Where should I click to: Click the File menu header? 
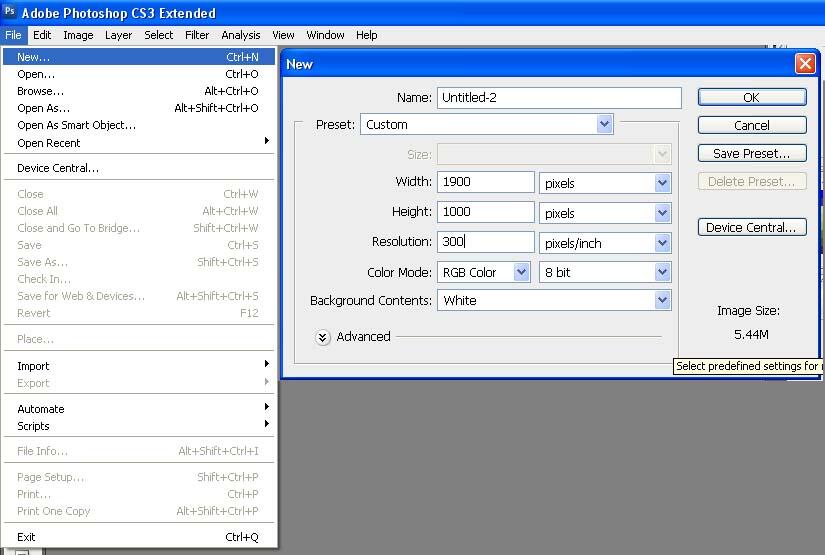13,35
